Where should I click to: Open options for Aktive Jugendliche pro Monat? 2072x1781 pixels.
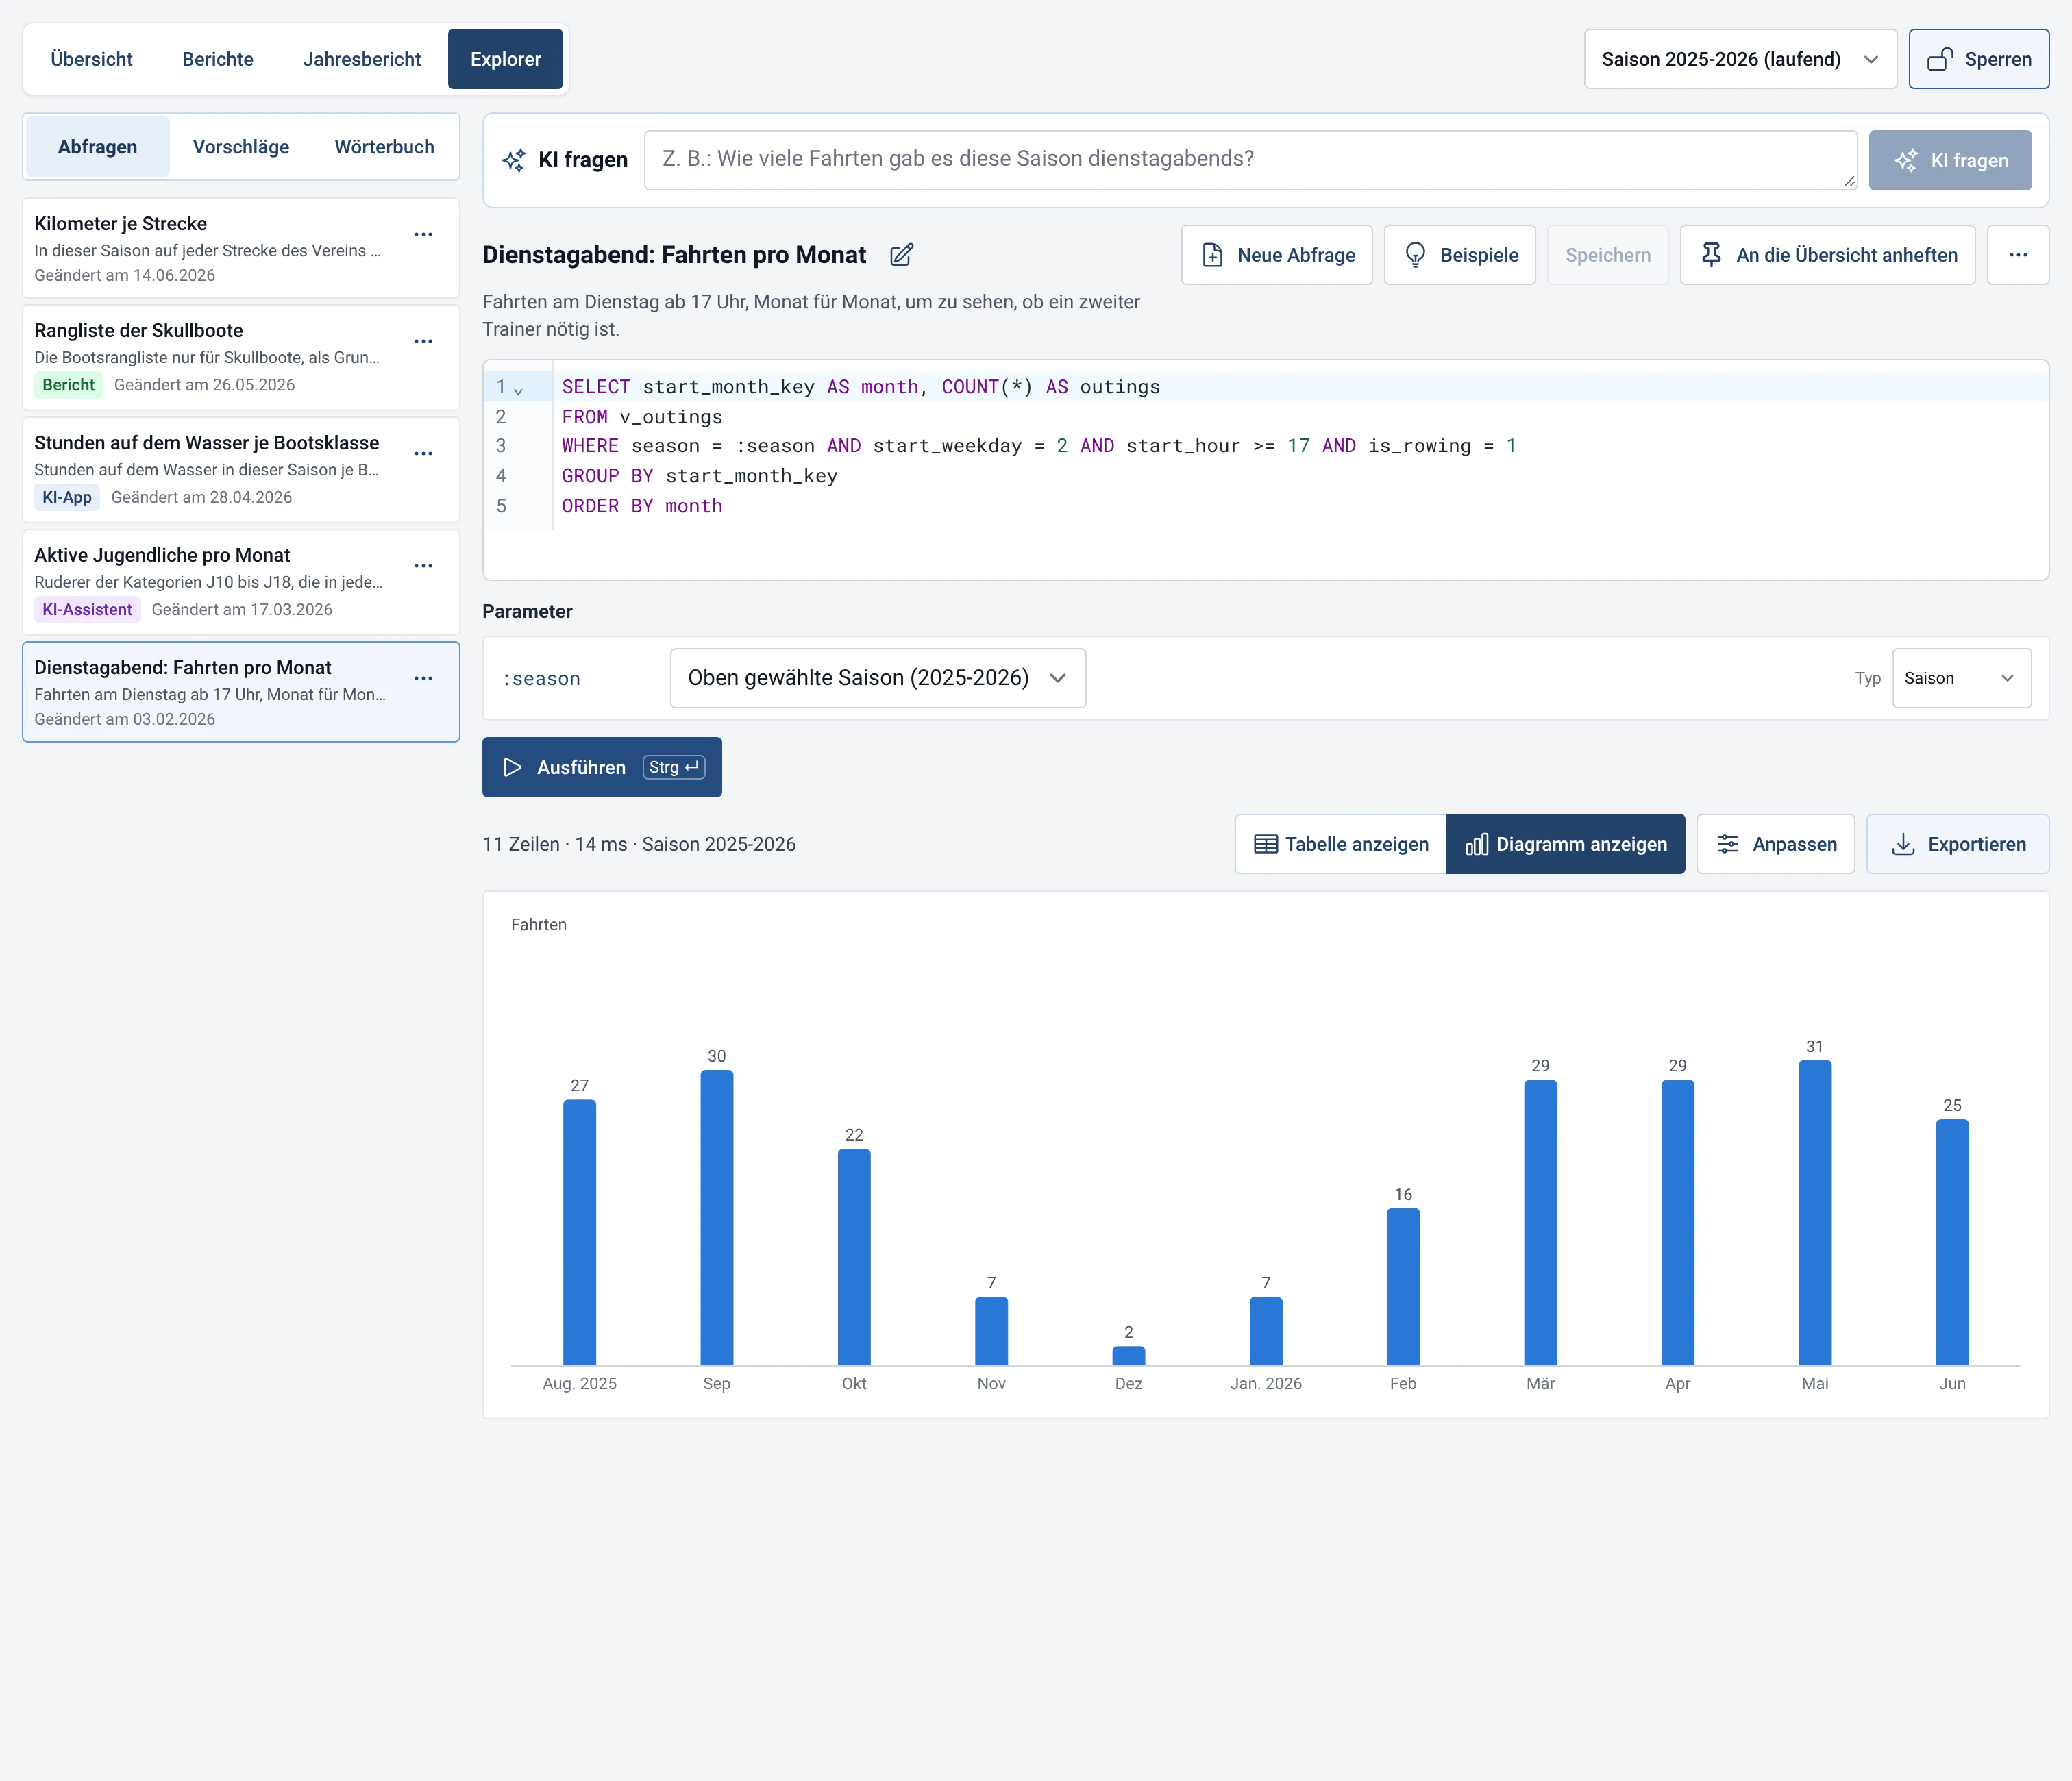(424, 566)
